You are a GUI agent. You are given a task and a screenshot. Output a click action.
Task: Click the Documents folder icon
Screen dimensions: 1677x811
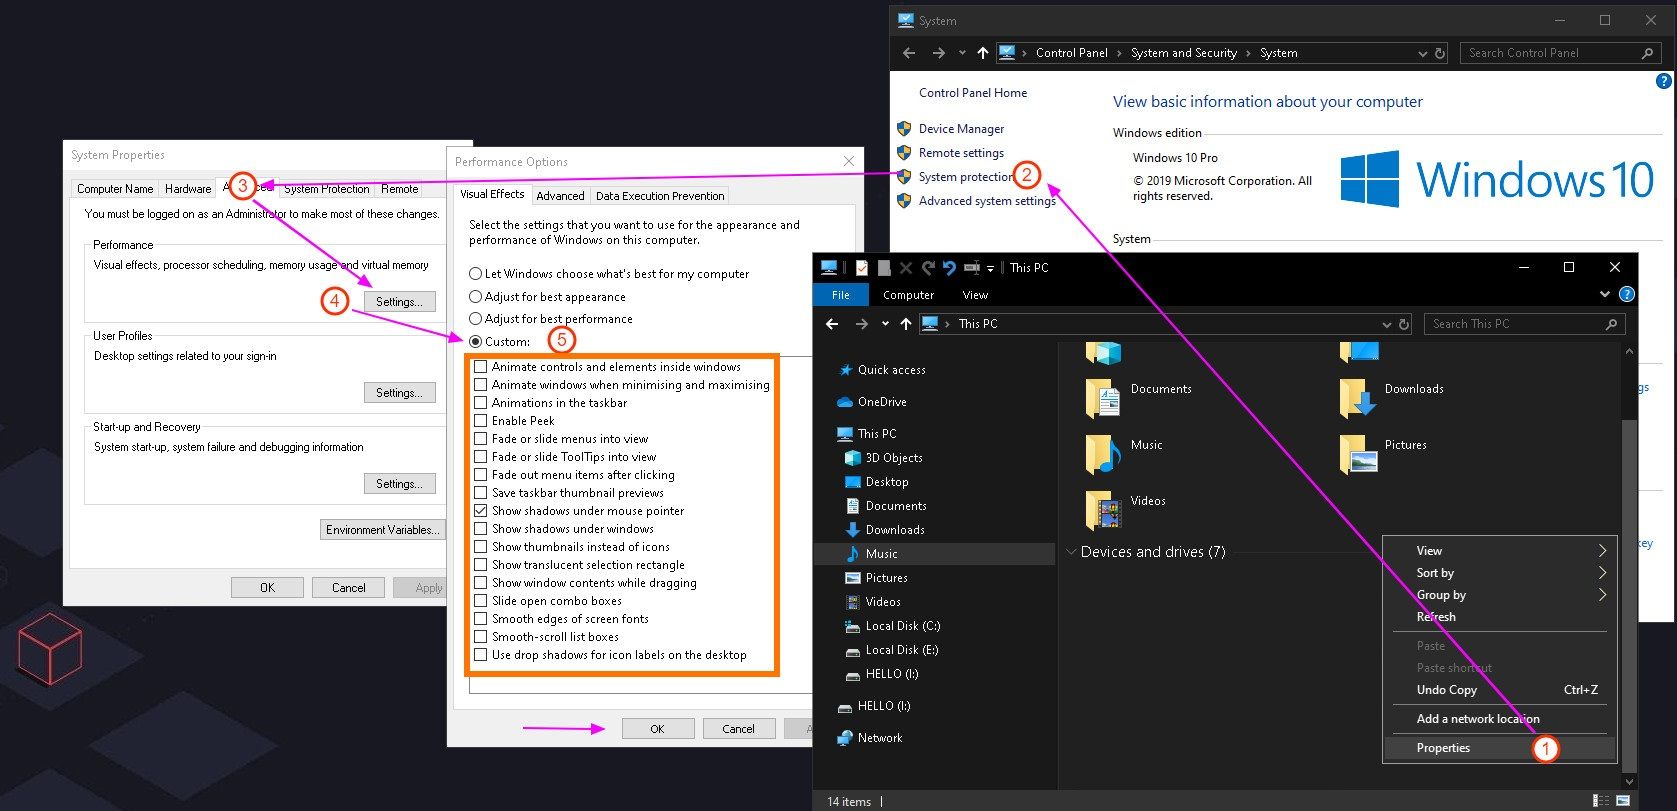[x=1103, y=397]
